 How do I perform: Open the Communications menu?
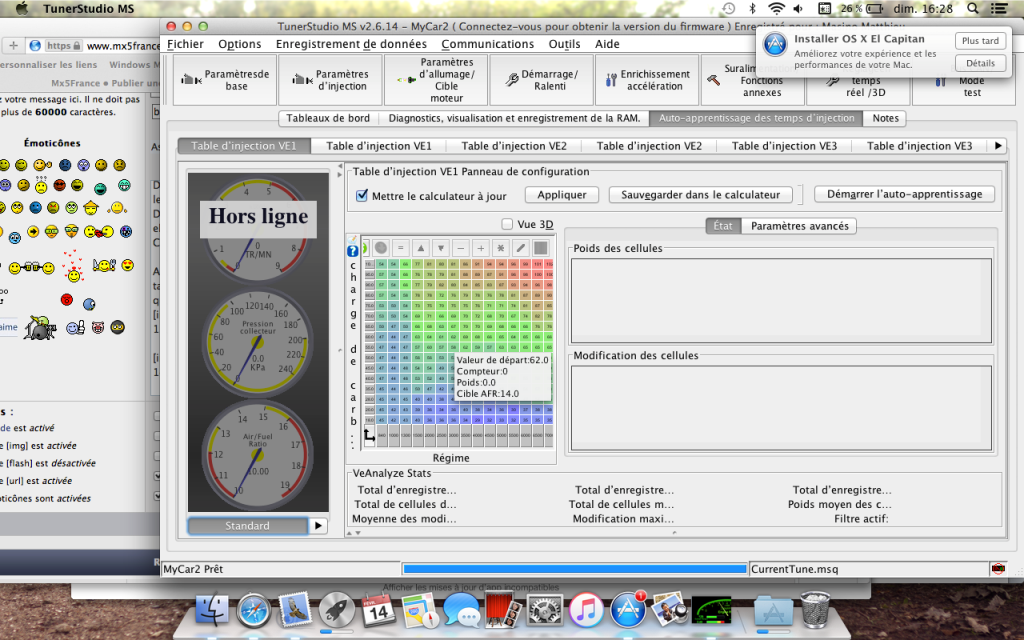tap(488, 44)
